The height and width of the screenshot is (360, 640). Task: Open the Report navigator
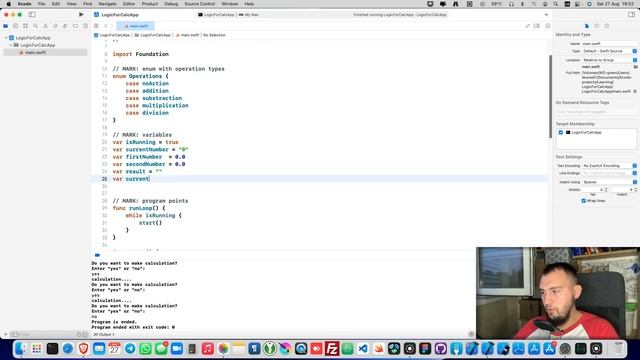pos(85,26)
